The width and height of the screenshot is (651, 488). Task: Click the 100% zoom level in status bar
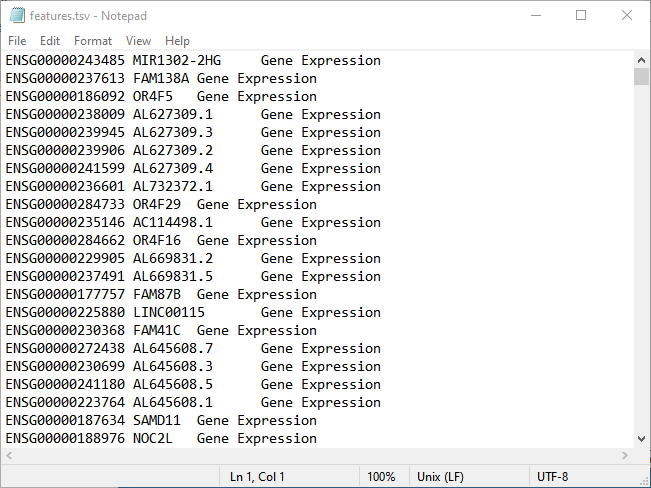pos(381,477)
